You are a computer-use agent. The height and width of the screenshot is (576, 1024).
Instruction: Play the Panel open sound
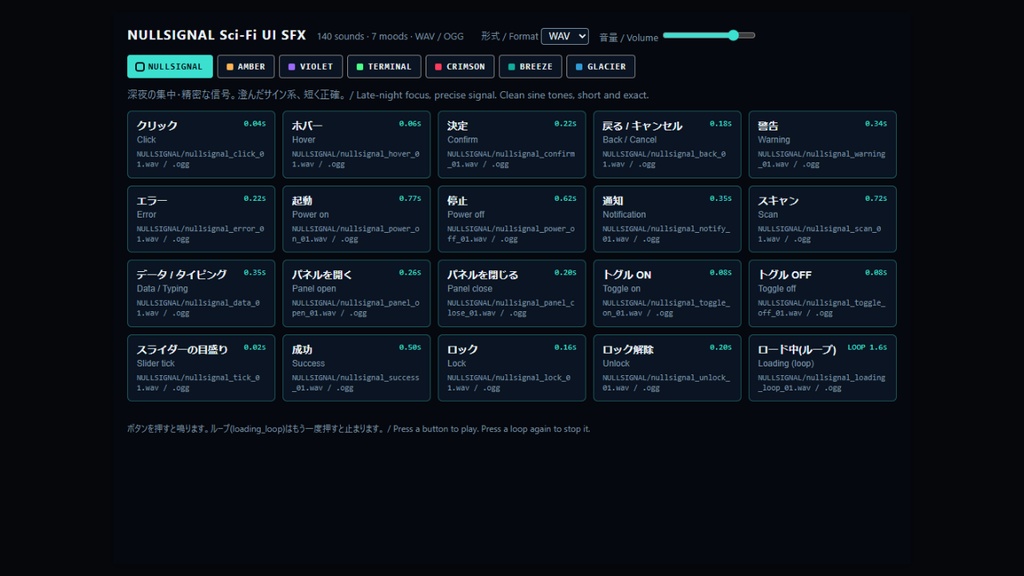[357, 293]
